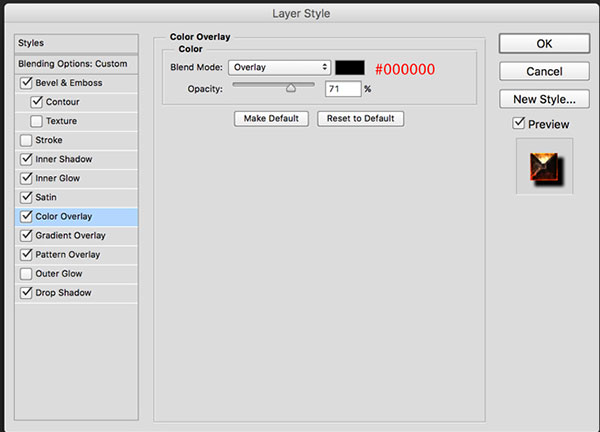Enable the Stroke checkbox

(x=26, y=140)
